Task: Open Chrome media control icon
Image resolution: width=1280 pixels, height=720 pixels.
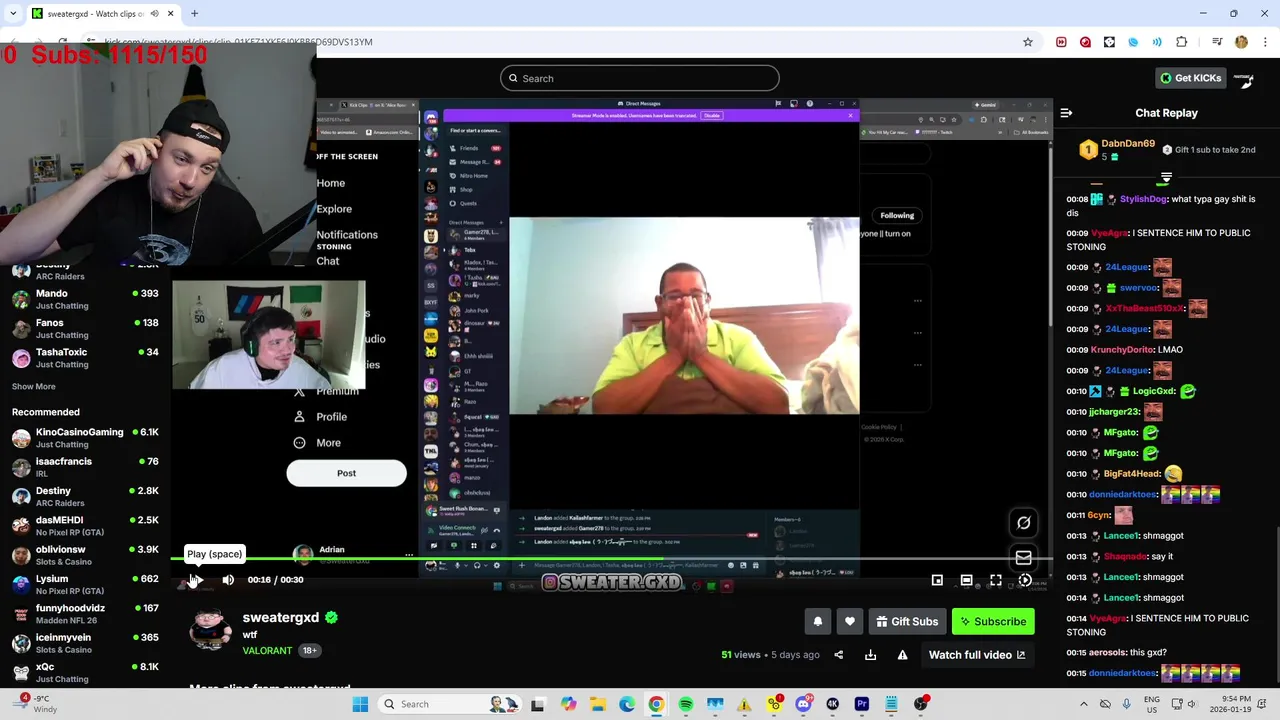Action: (1217, 42)
